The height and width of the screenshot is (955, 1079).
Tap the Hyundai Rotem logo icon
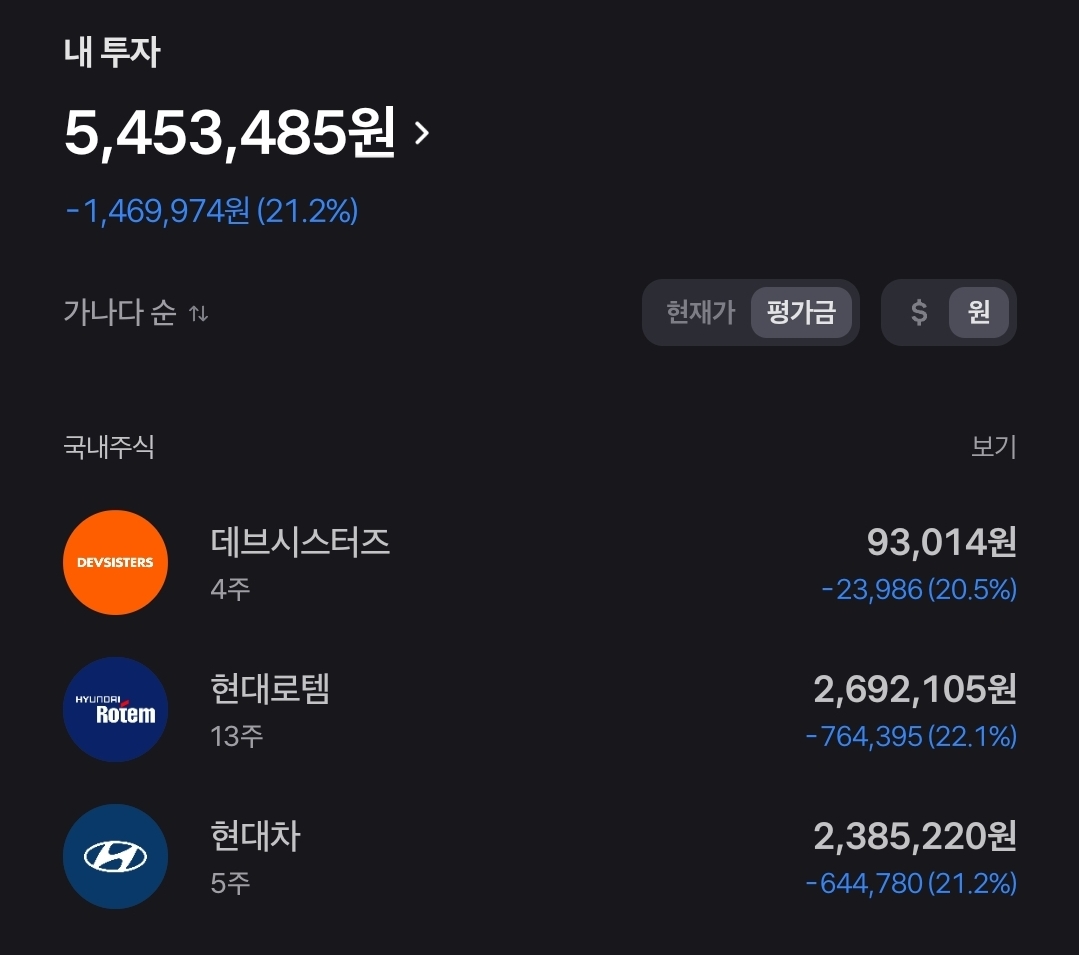coord(115,709)
